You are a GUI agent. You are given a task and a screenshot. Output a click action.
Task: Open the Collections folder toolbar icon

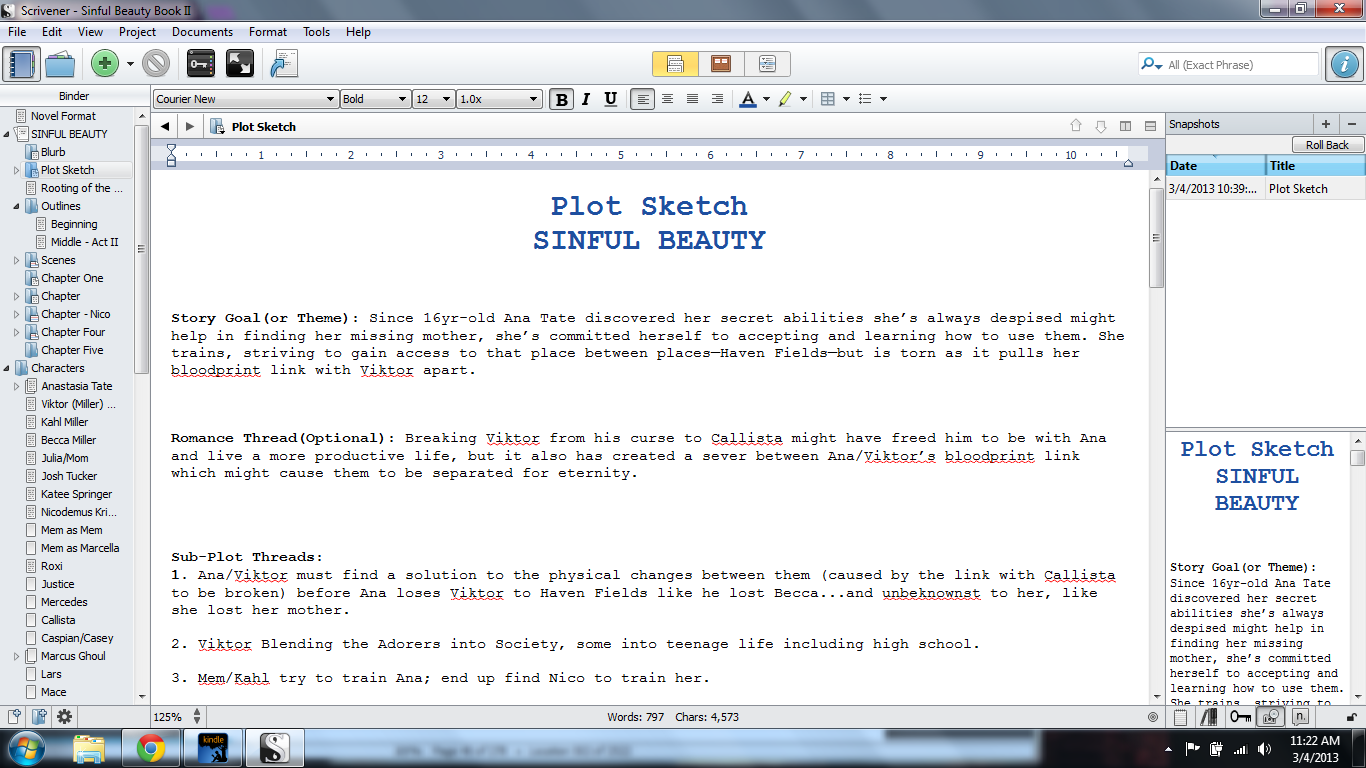(60, 64)
